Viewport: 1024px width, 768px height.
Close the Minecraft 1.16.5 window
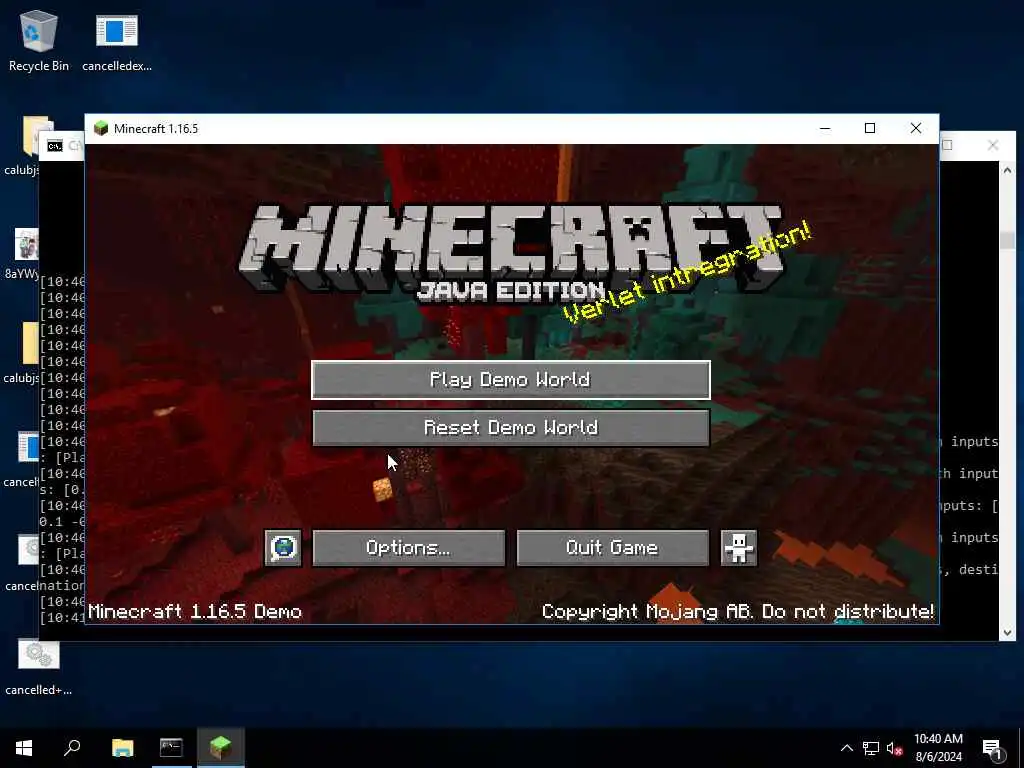[916, 129]
